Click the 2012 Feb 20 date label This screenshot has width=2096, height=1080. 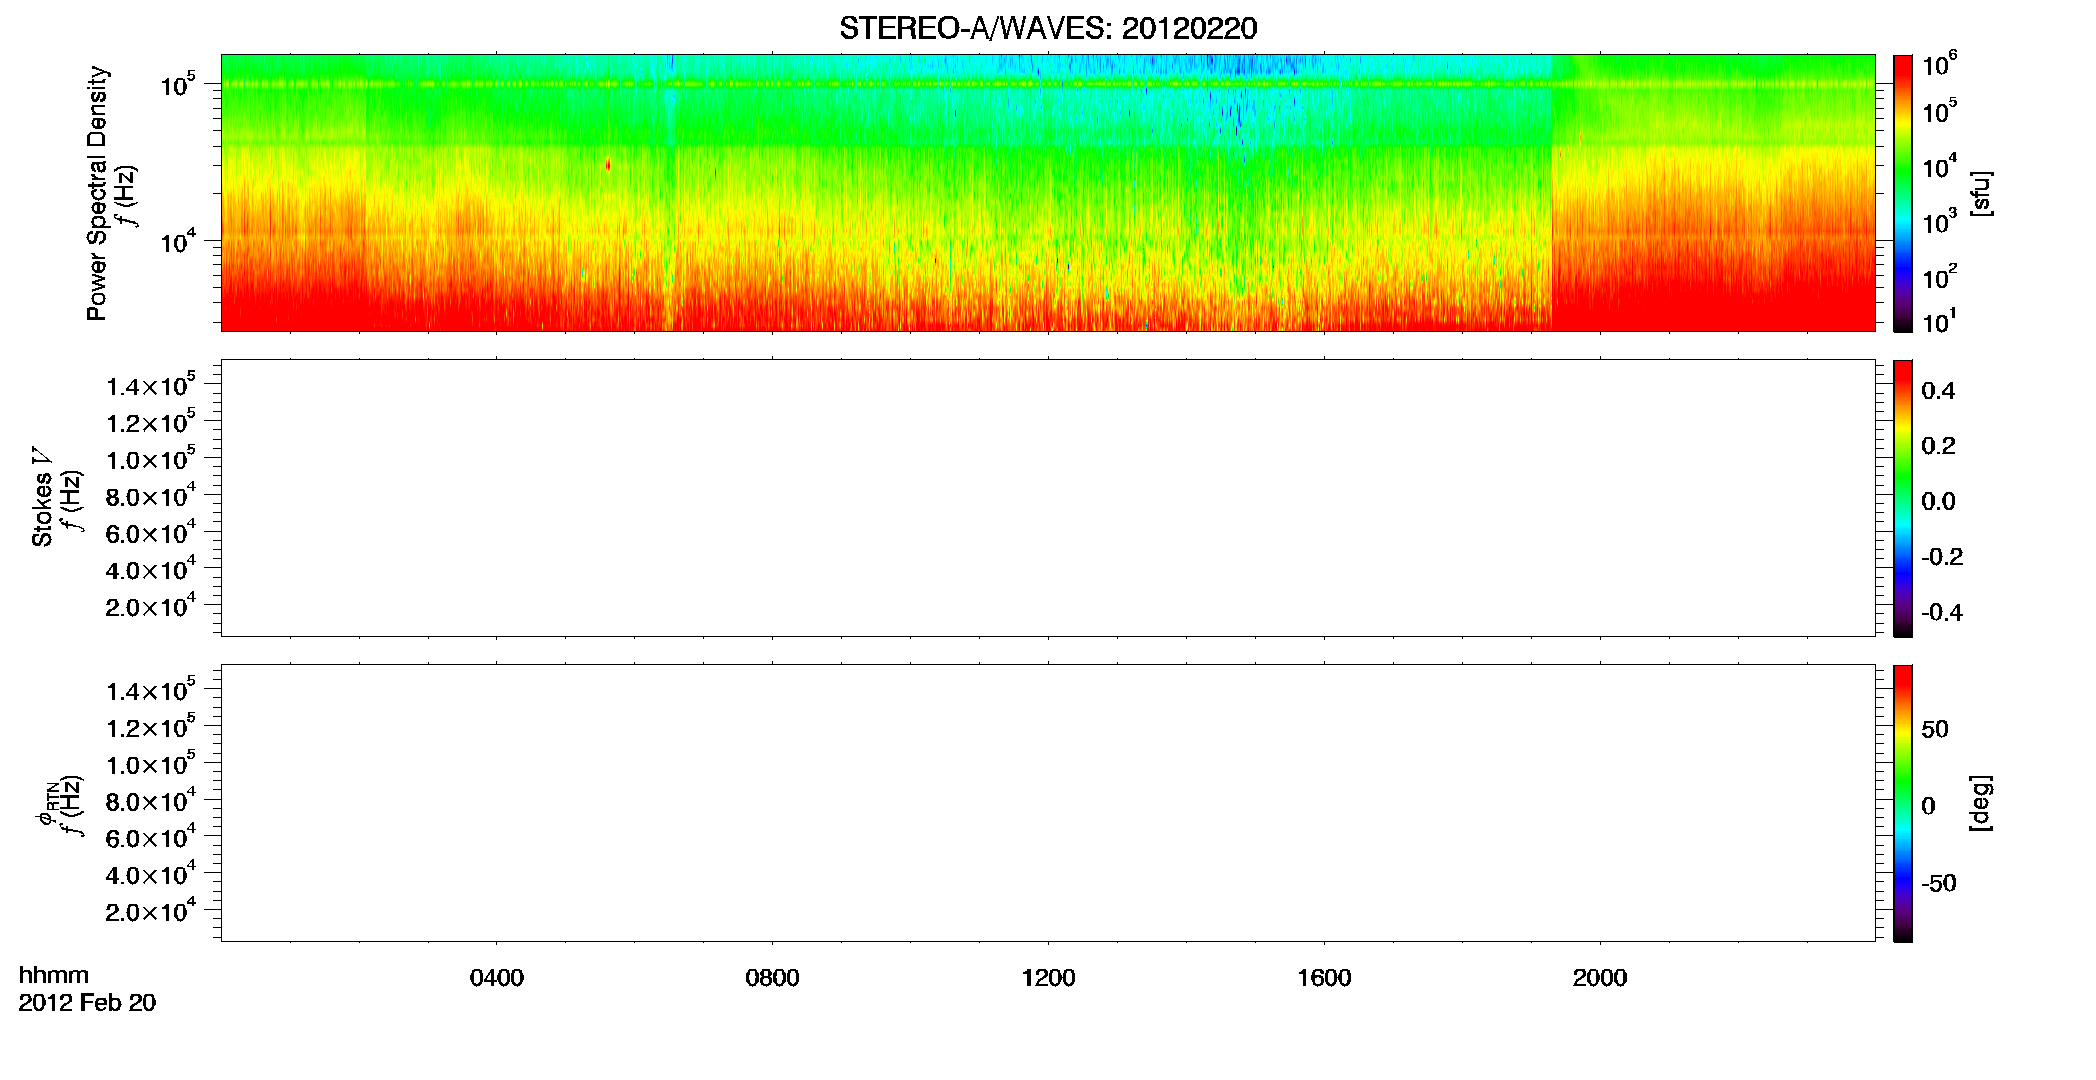(x=87, y=1003)
